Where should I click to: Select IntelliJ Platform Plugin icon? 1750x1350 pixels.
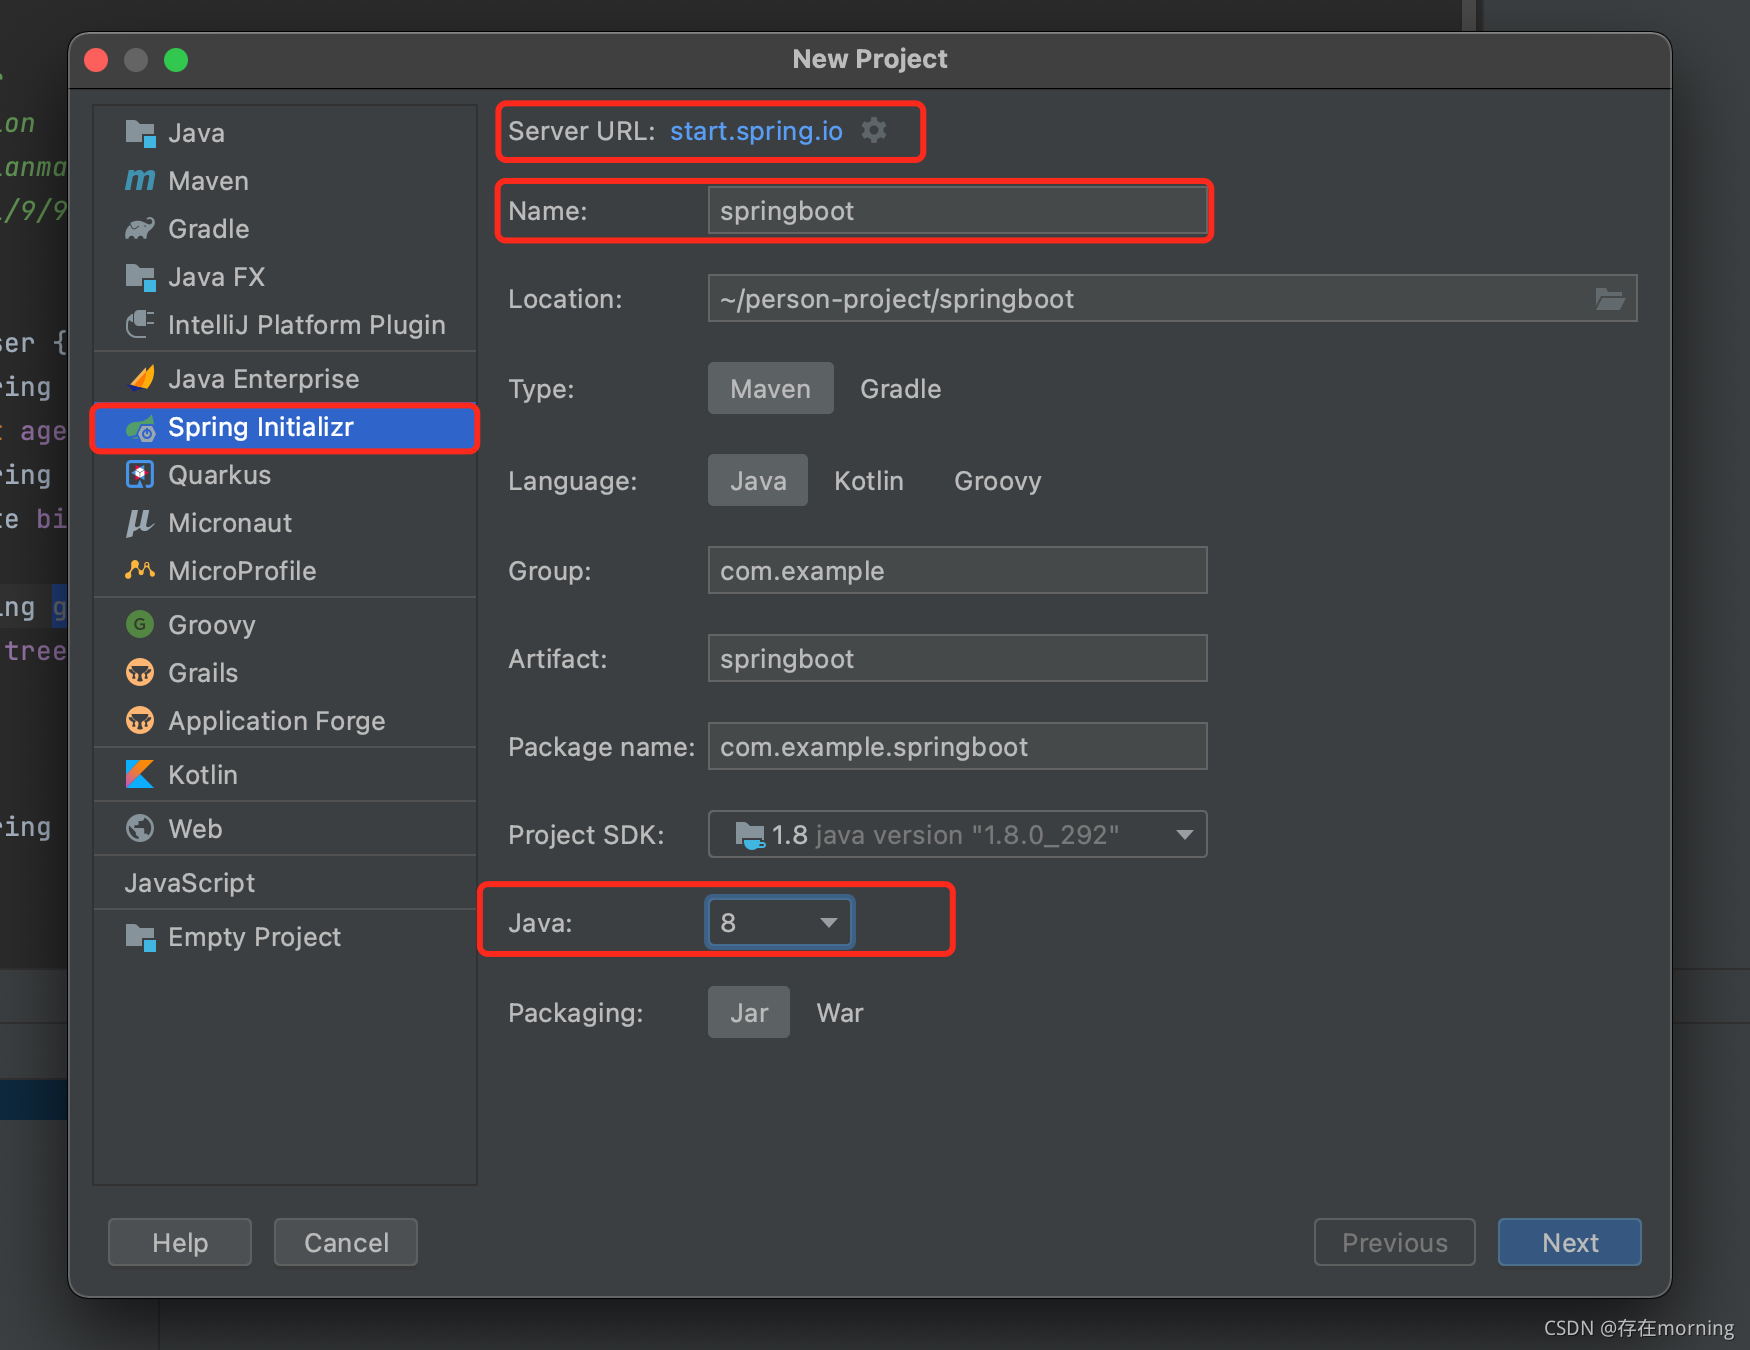coord(140,325)
